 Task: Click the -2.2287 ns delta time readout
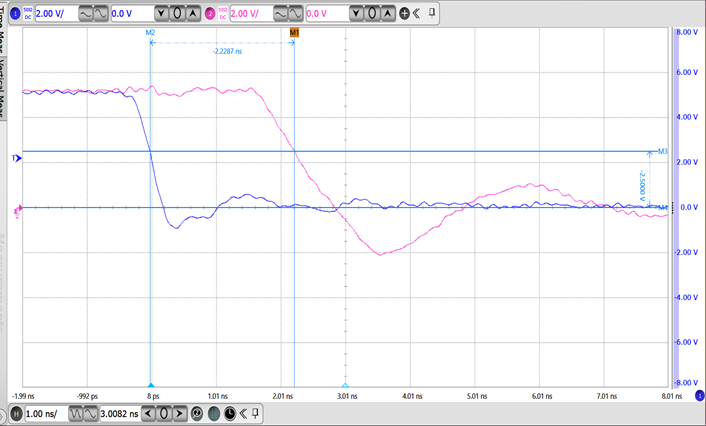[227, 51]
